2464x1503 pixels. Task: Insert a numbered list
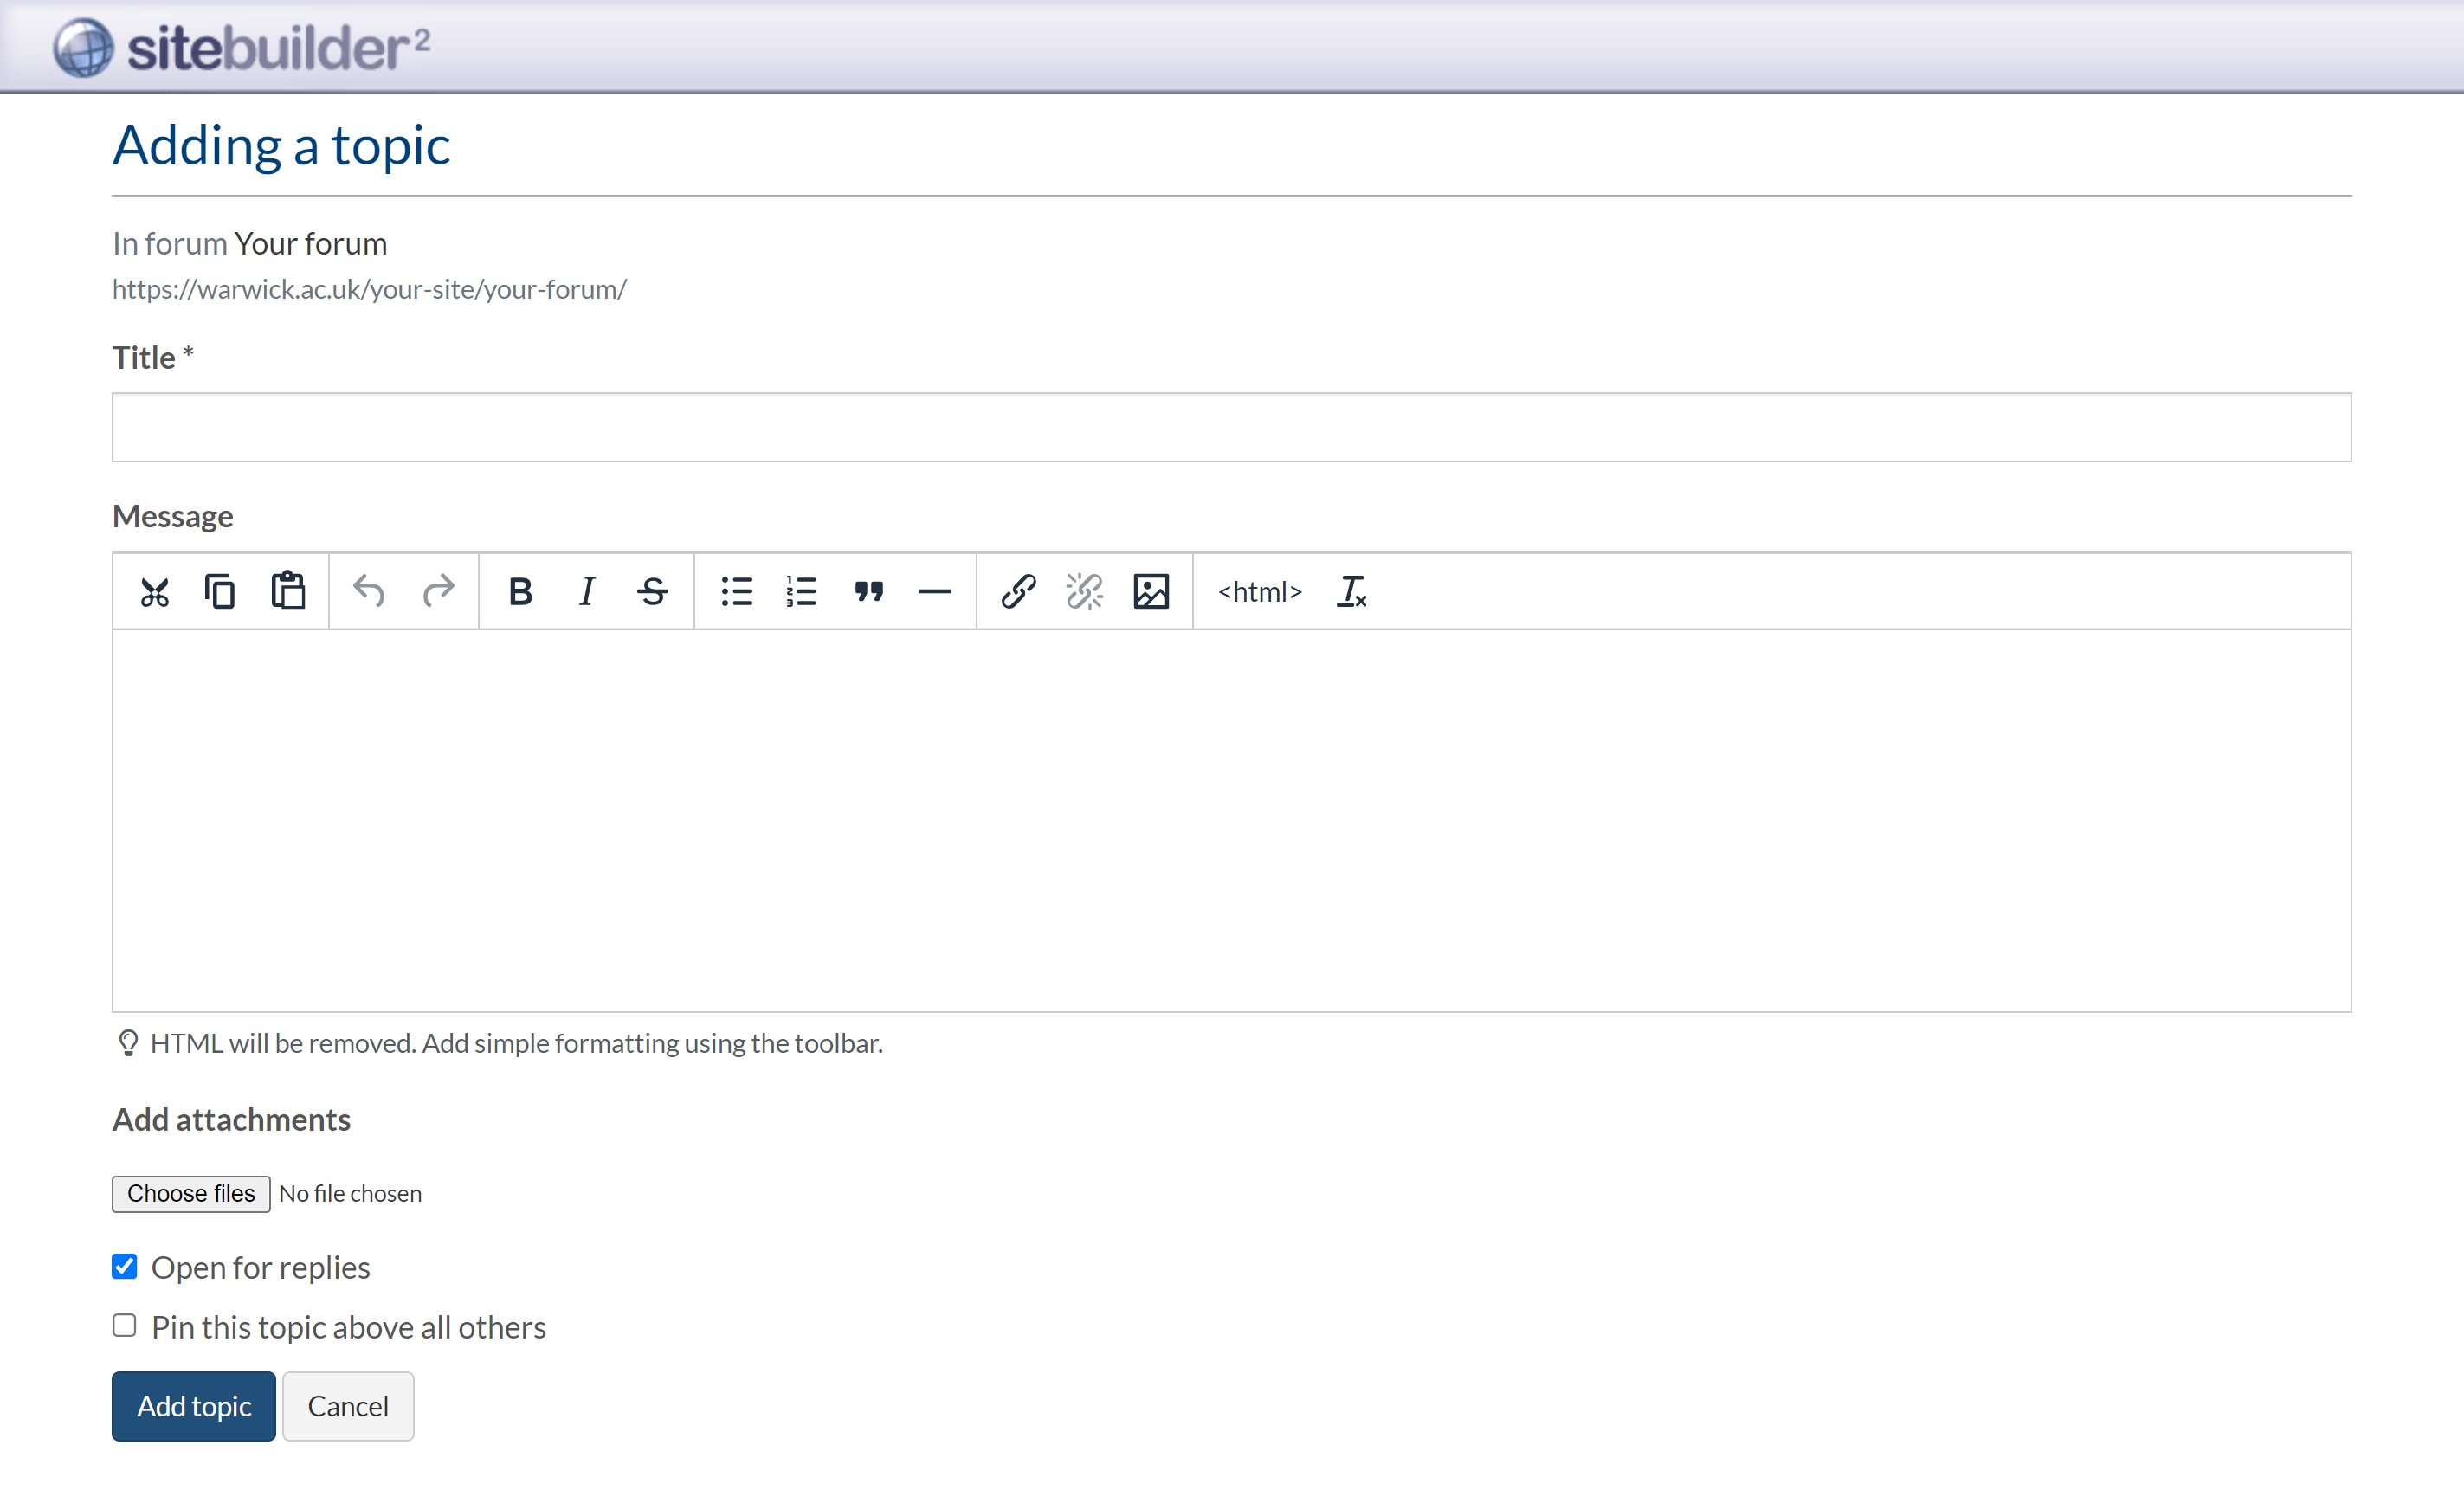tap(802, 592)
